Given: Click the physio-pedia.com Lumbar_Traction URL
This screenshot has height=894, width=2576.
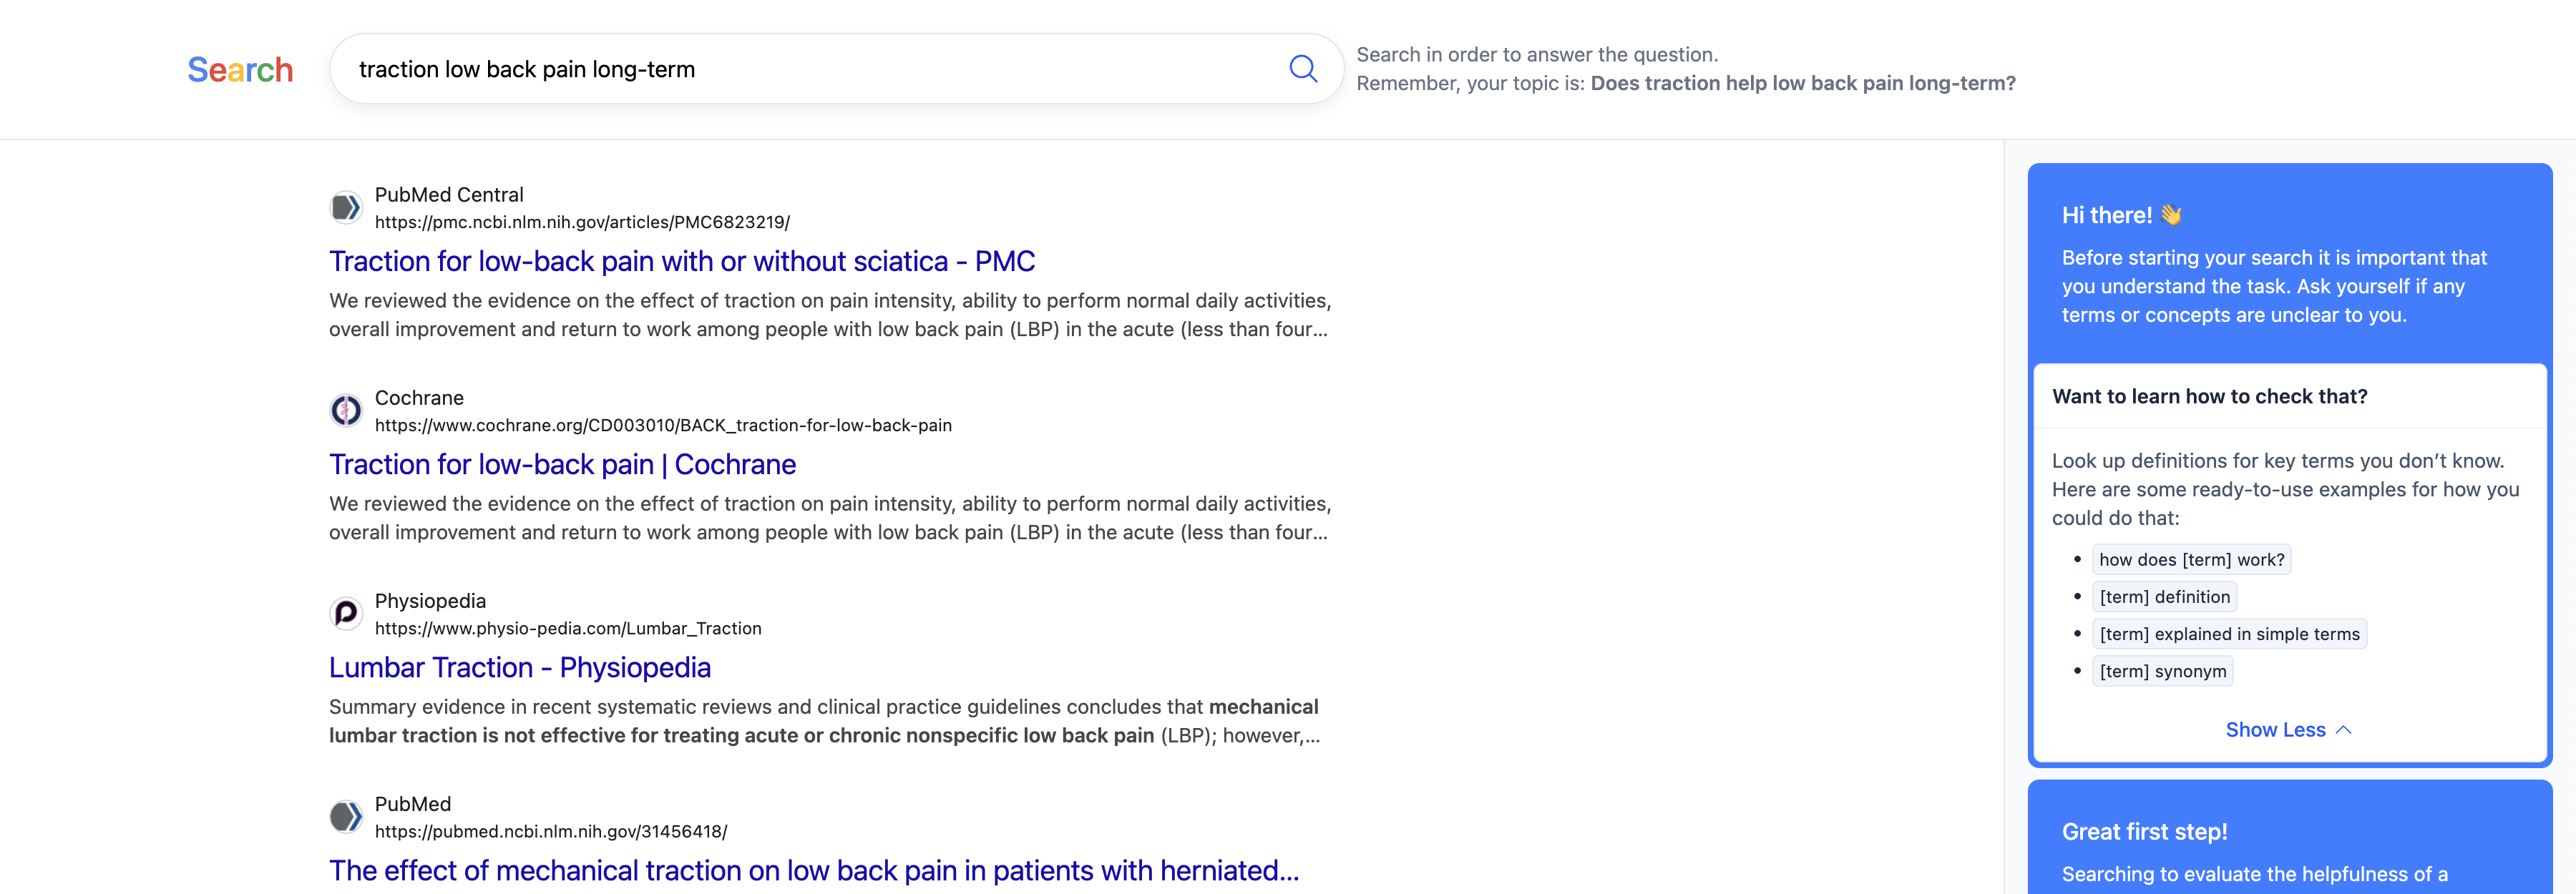Looking at the screenshot, I should pyautogui.click(x=568, y=628).
